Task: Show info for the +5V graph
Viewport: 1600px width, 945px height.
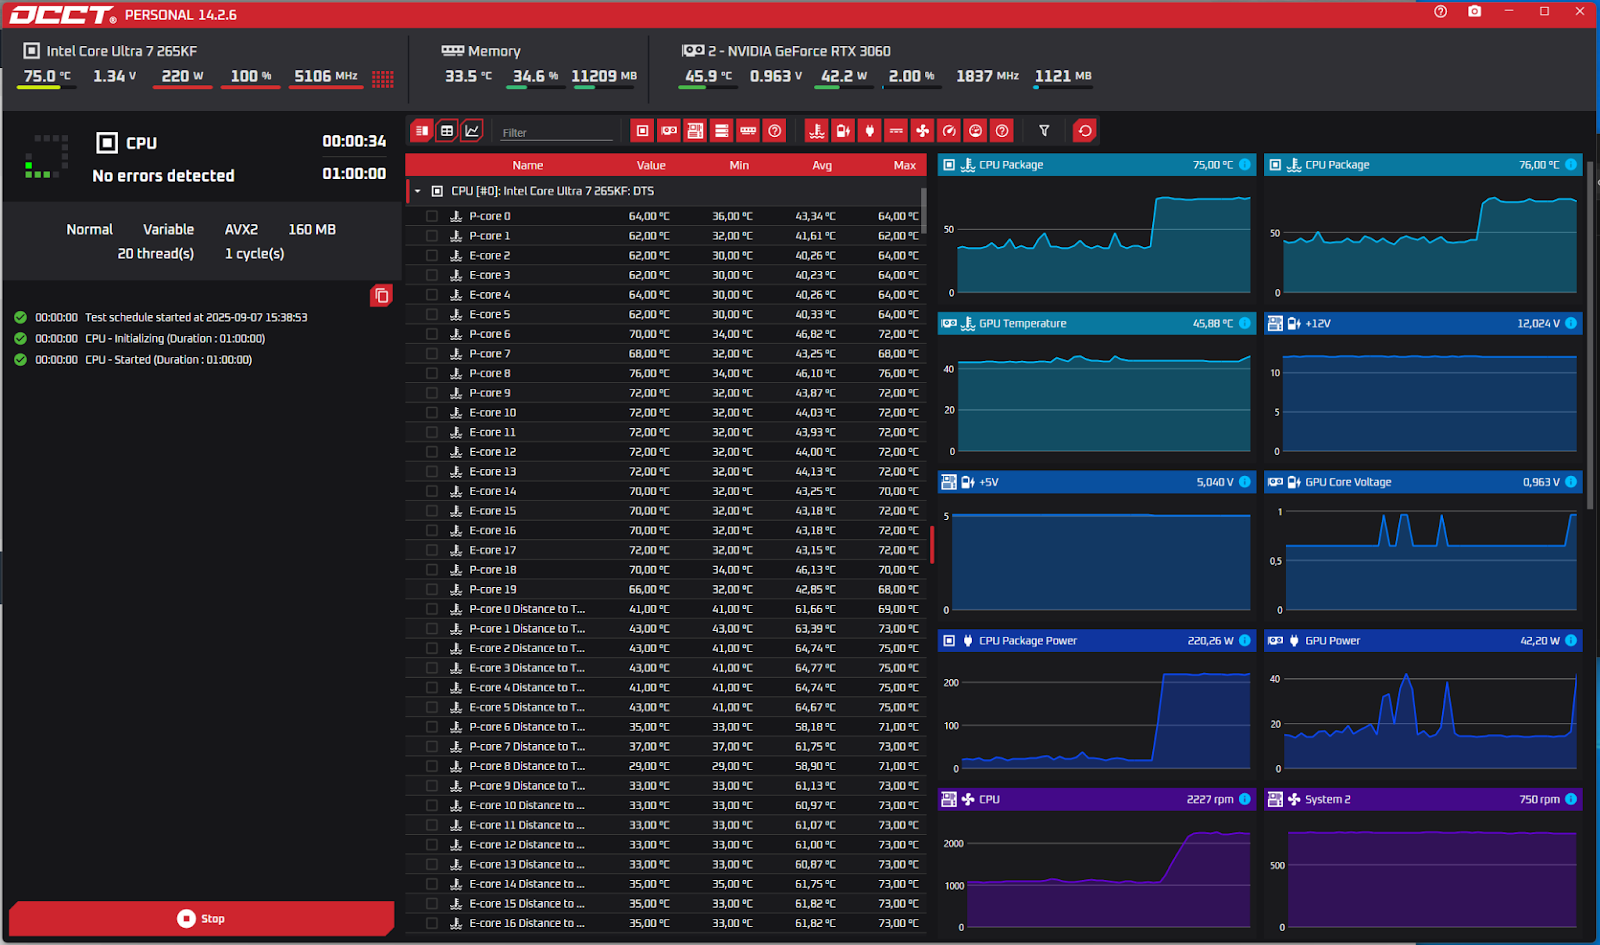Action: pos(1245,482)
